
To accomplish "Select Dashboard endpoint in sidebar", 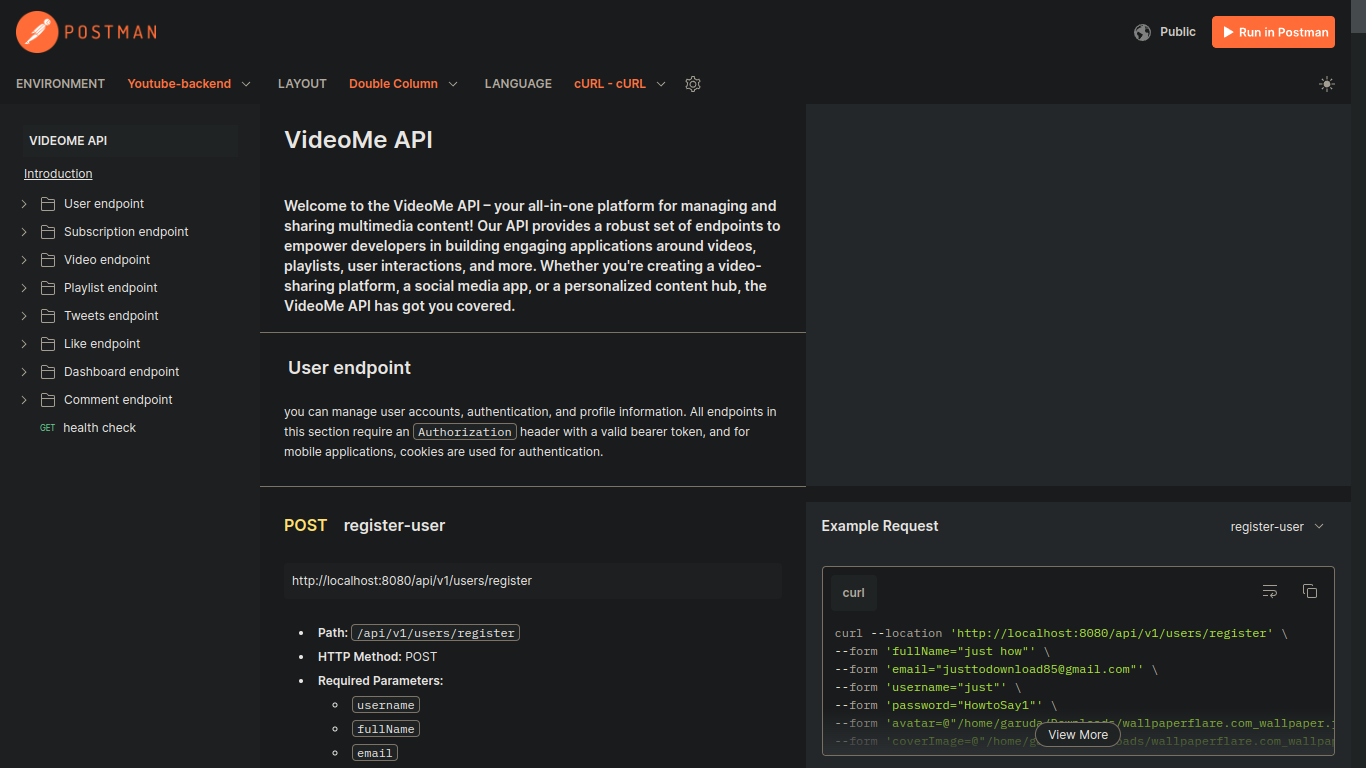I will [122, 372].
